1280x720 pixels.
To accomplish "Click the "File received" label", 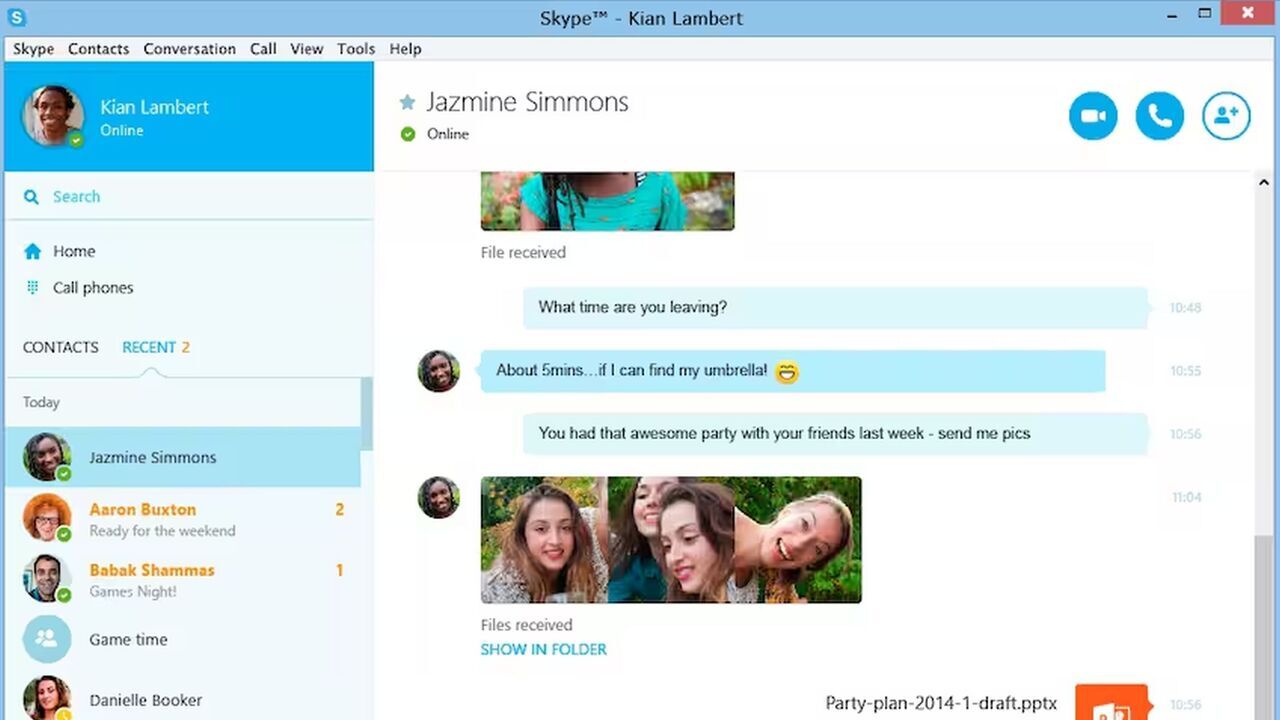I will tap(523, 253).
